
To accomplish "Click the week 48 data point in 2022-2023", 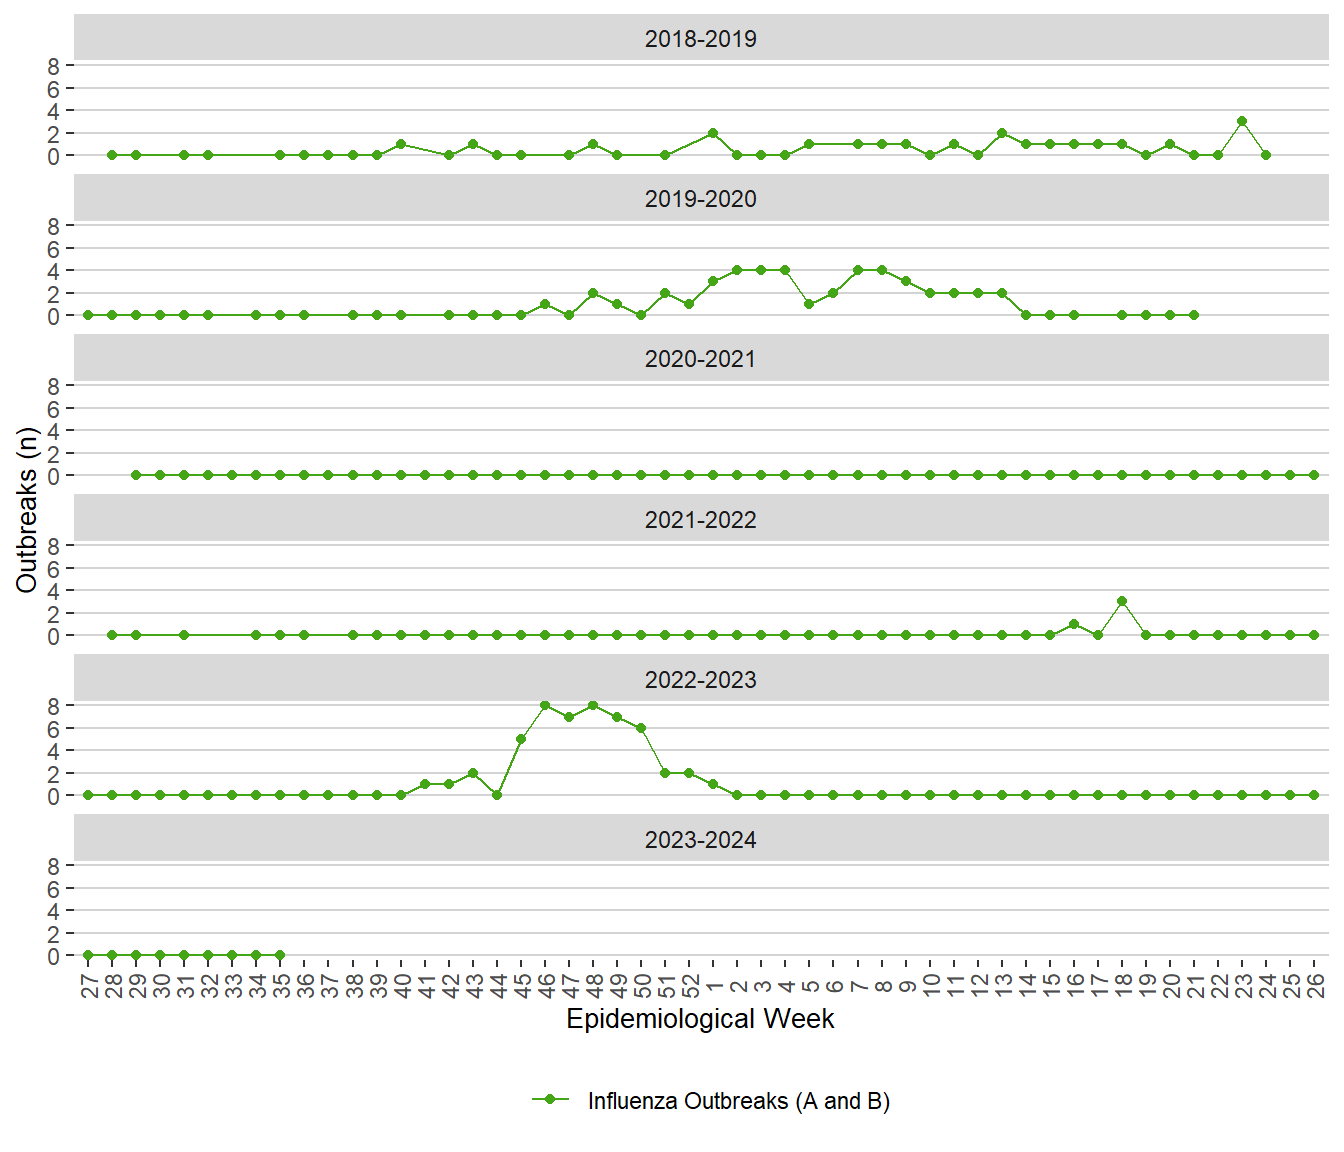I will (593, 705).
